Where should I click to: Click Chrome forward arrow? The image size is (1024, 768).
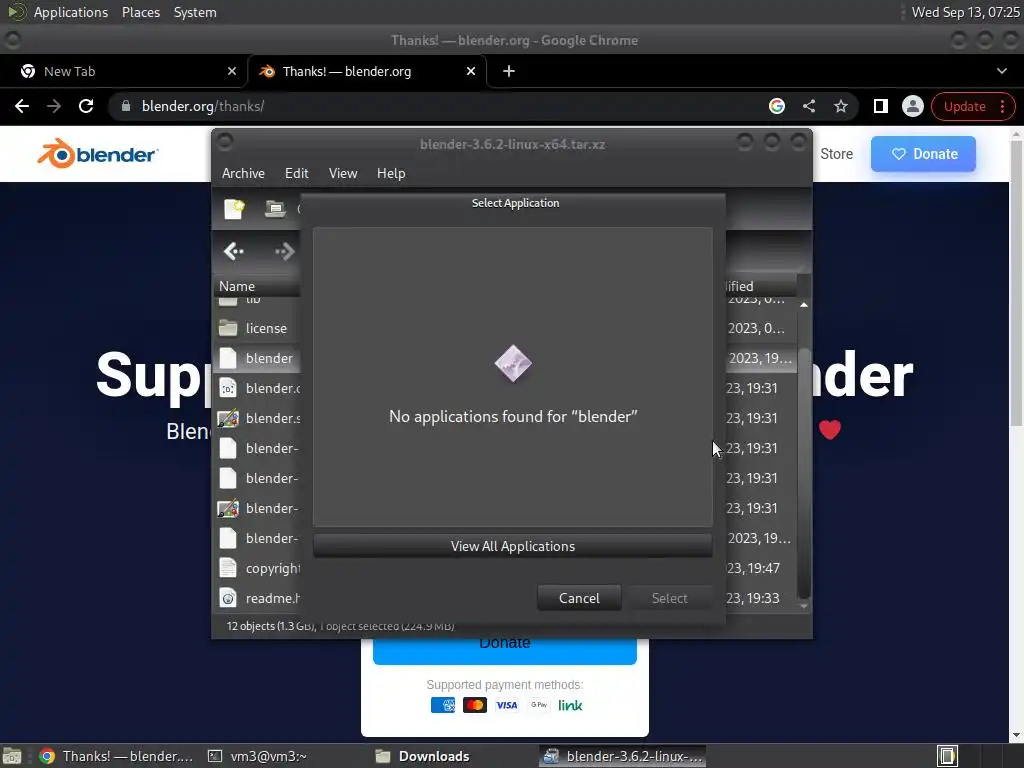(54, 106)
